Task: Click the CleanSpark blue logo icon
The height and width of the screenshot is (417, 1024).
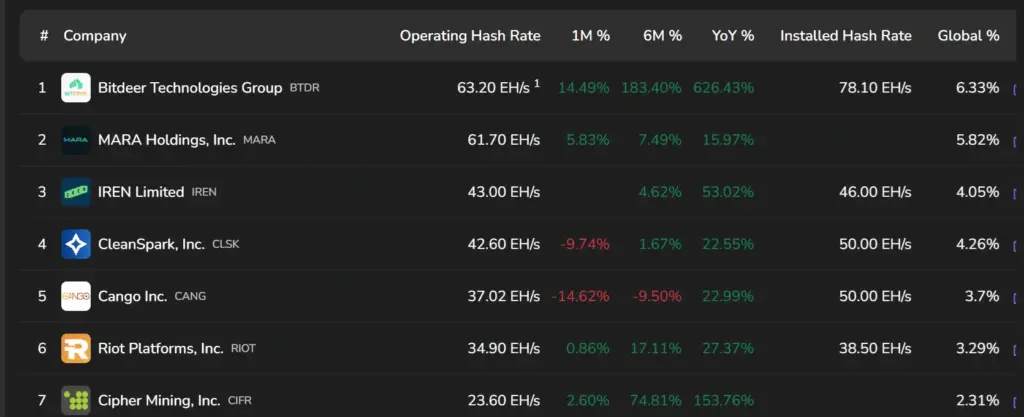Action: (76, 244)
